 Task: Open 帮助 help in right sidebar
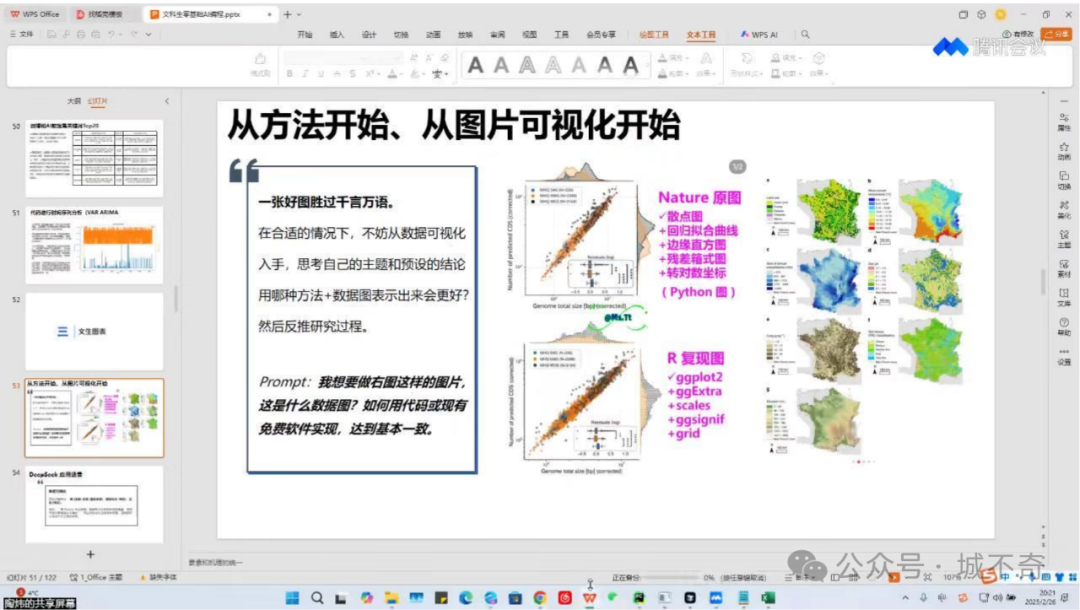1064,327
